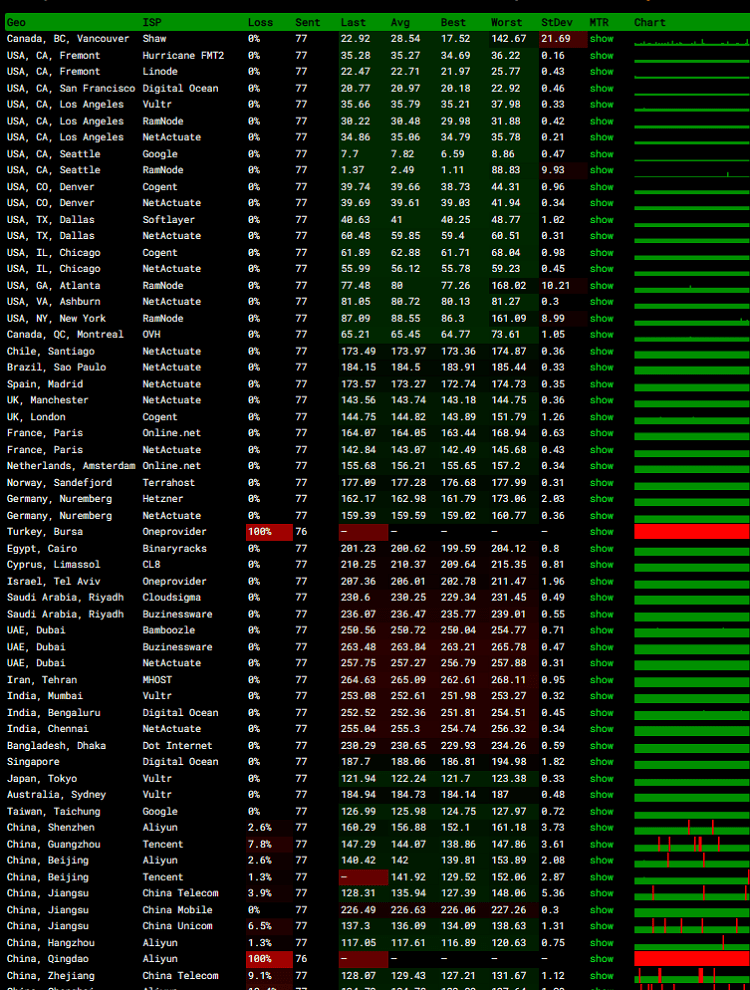Show MTR for Seattle Google row

(602, 154)
